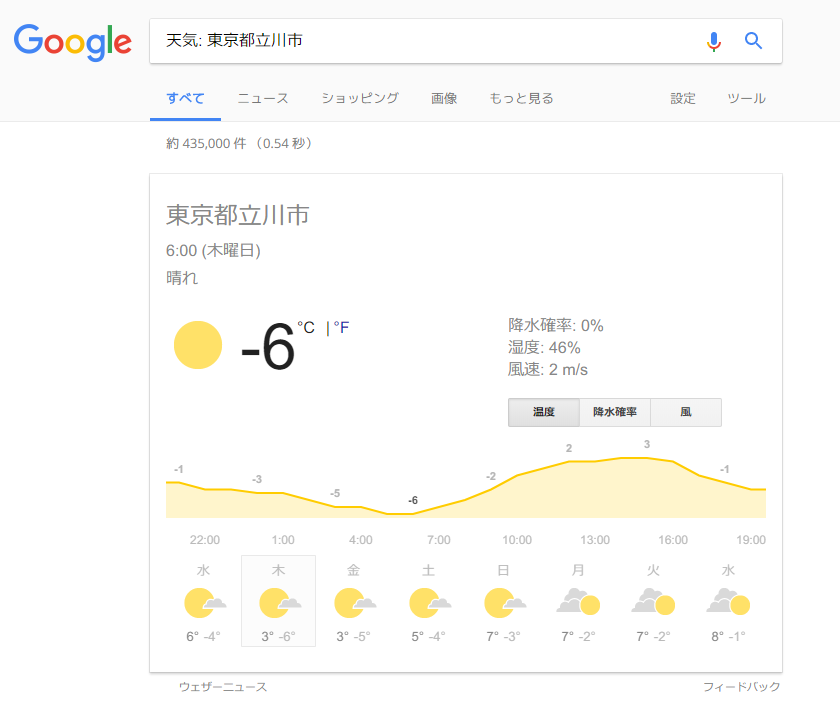The width and height of the screenshot is (840, 712).
Task: Select Saturday (土) forecast weather icon
Action: point(430,603)
